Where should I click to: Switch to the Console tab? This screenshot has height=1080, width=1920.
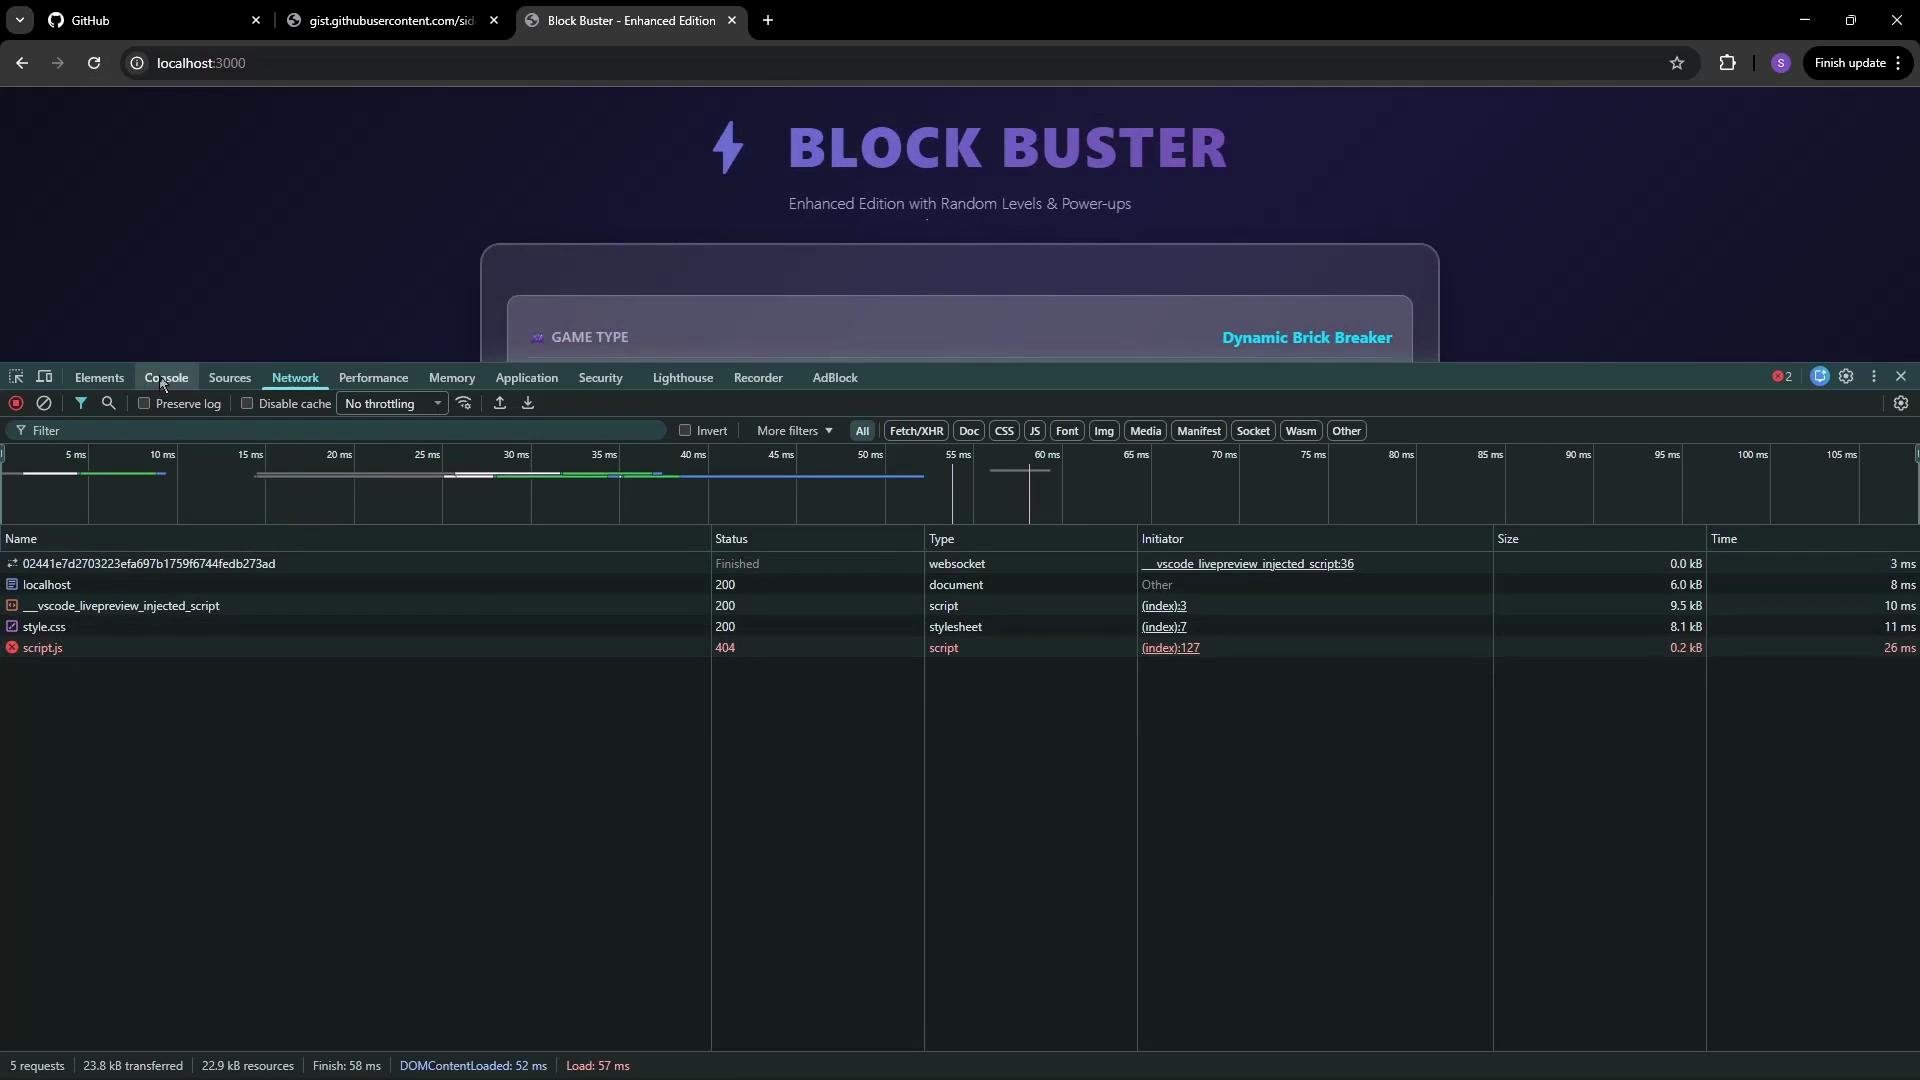(x=166, y=378)
